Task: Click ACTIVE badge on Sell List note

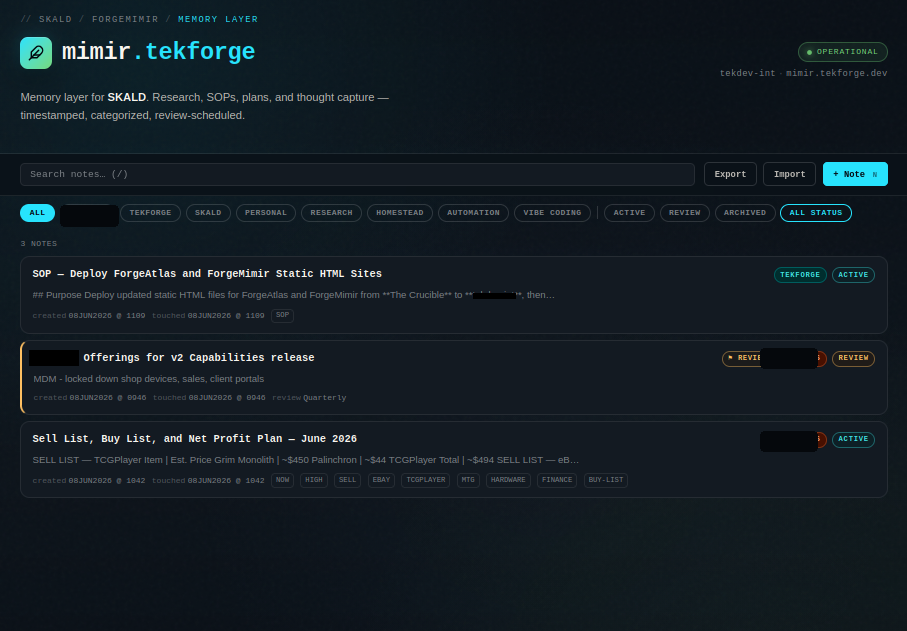Action: [853, 440]
